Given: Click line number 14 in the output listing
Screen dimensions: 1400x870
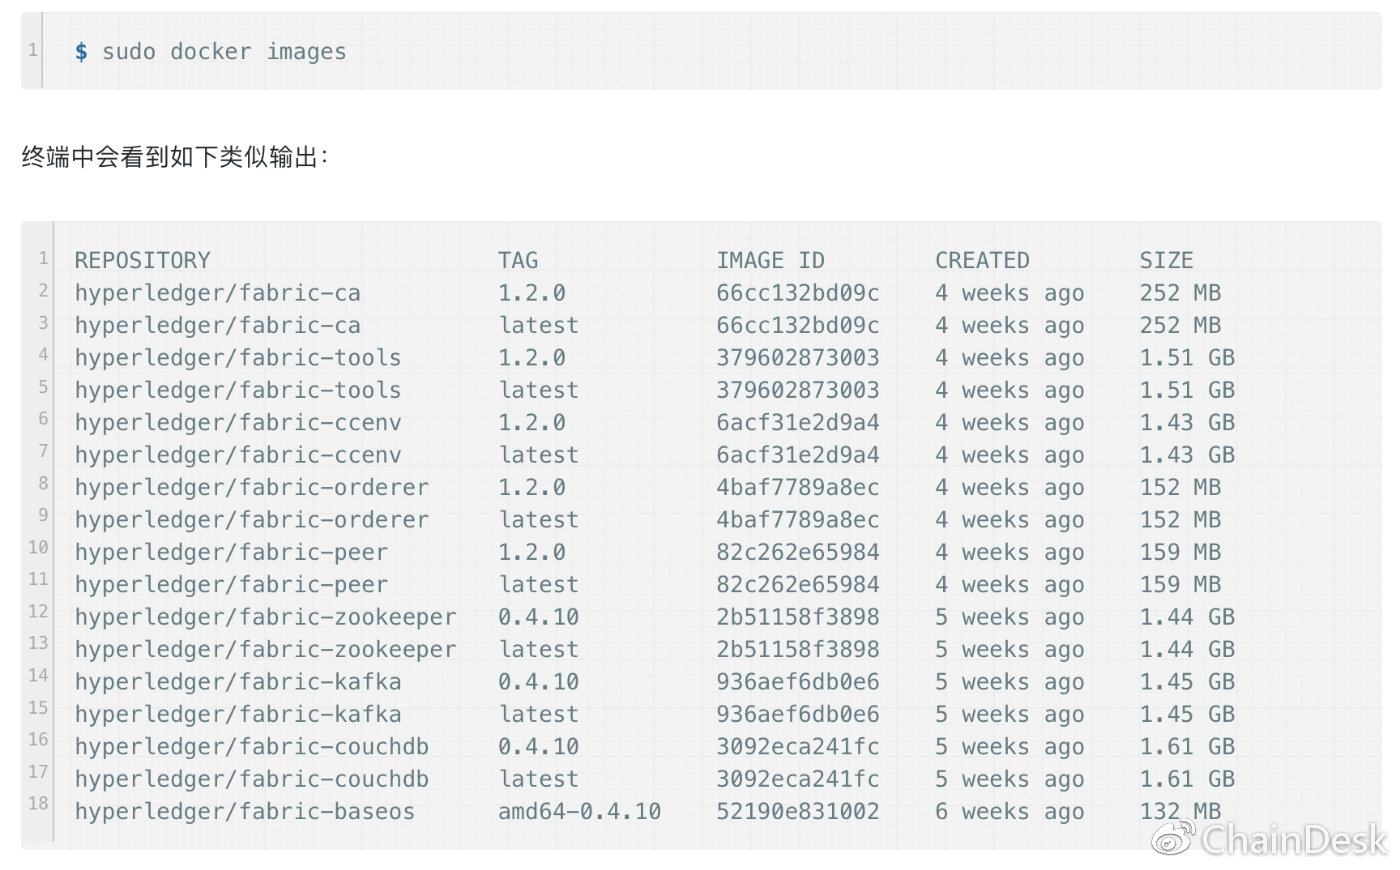Looking at the screenshot, I should (x=38, y=675).
